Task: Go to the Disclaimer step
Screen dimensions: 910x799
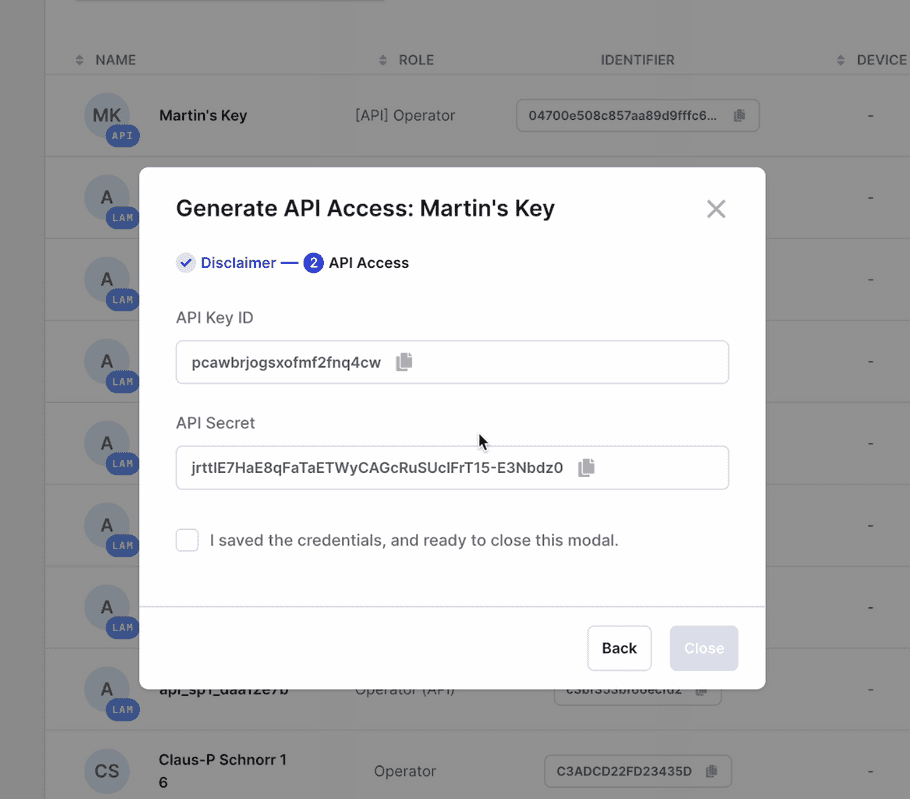Action: (237, 263)
